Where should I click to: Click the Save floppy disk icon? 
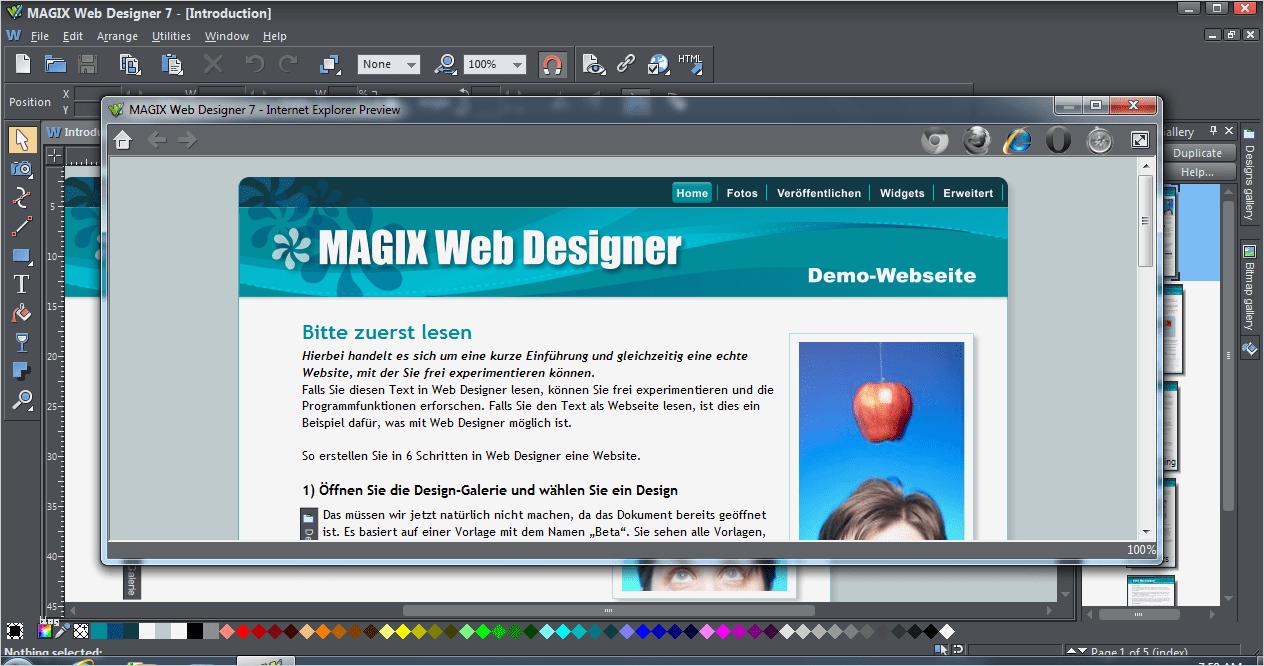[87, 64]
